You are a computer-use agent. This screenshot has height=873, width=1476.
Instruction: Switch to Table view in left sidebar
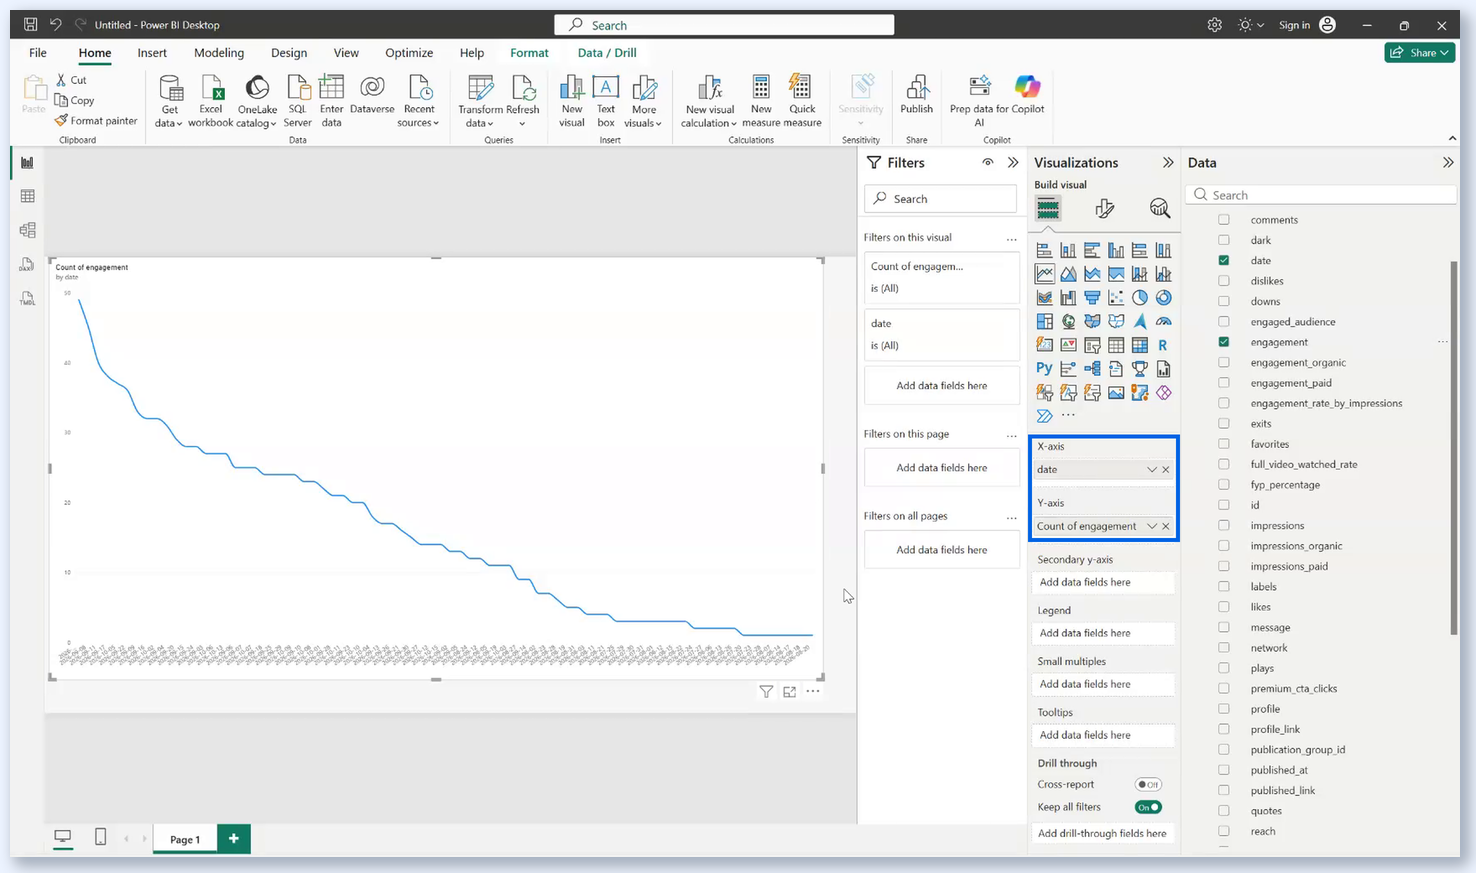(x=28, y=196)
